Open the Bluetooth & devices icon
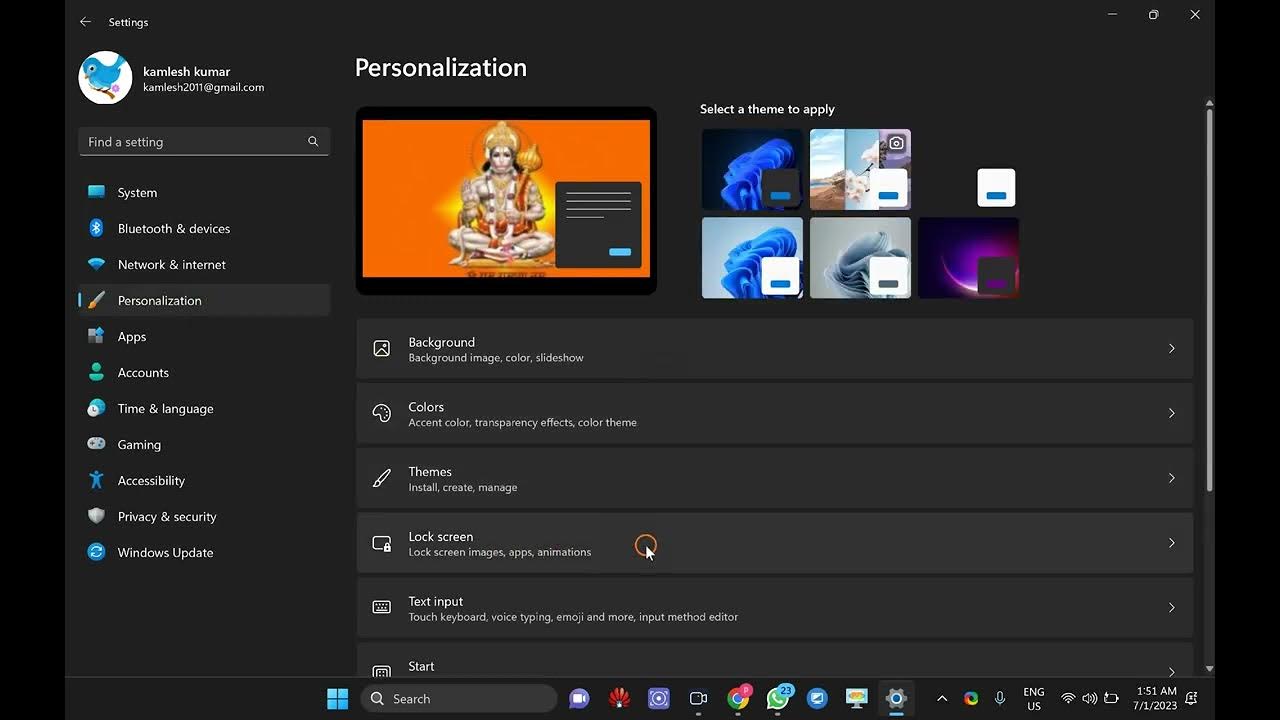This screenshot has height=720, width=1280. 96,228
